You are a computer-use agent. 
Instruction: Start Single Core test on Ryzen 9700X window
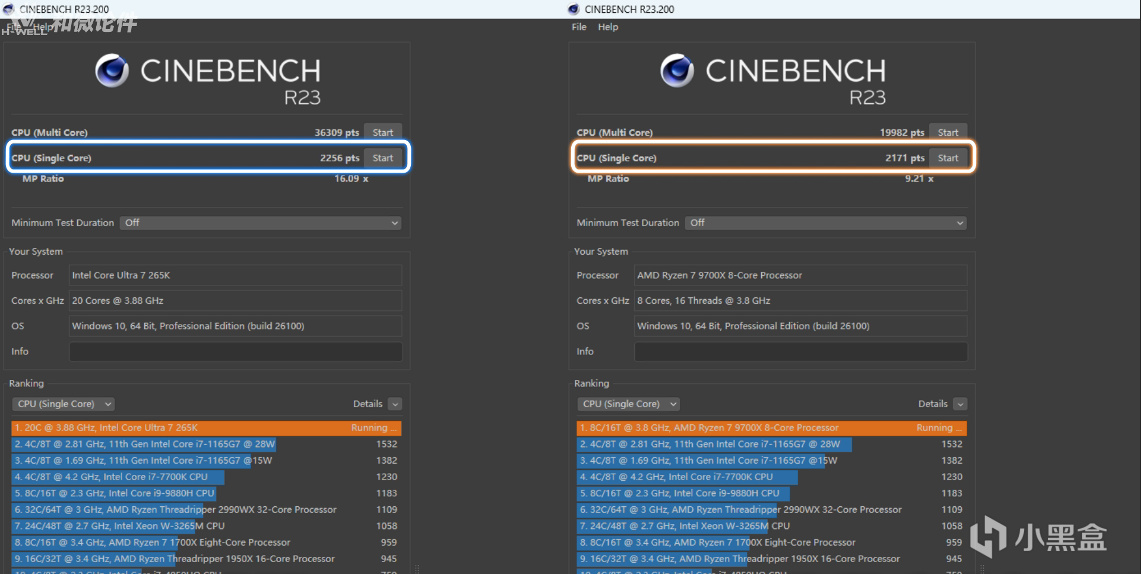point(948,158)
